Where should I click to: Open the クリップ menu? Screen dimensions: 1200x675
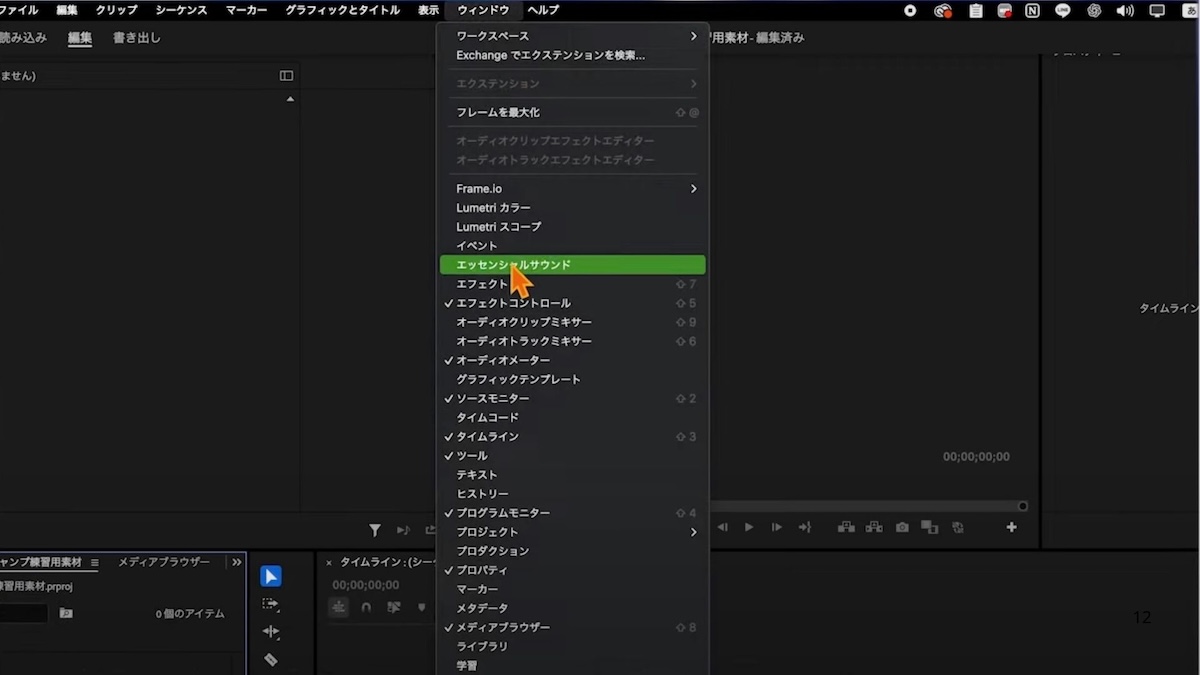[x=116, y=10]
